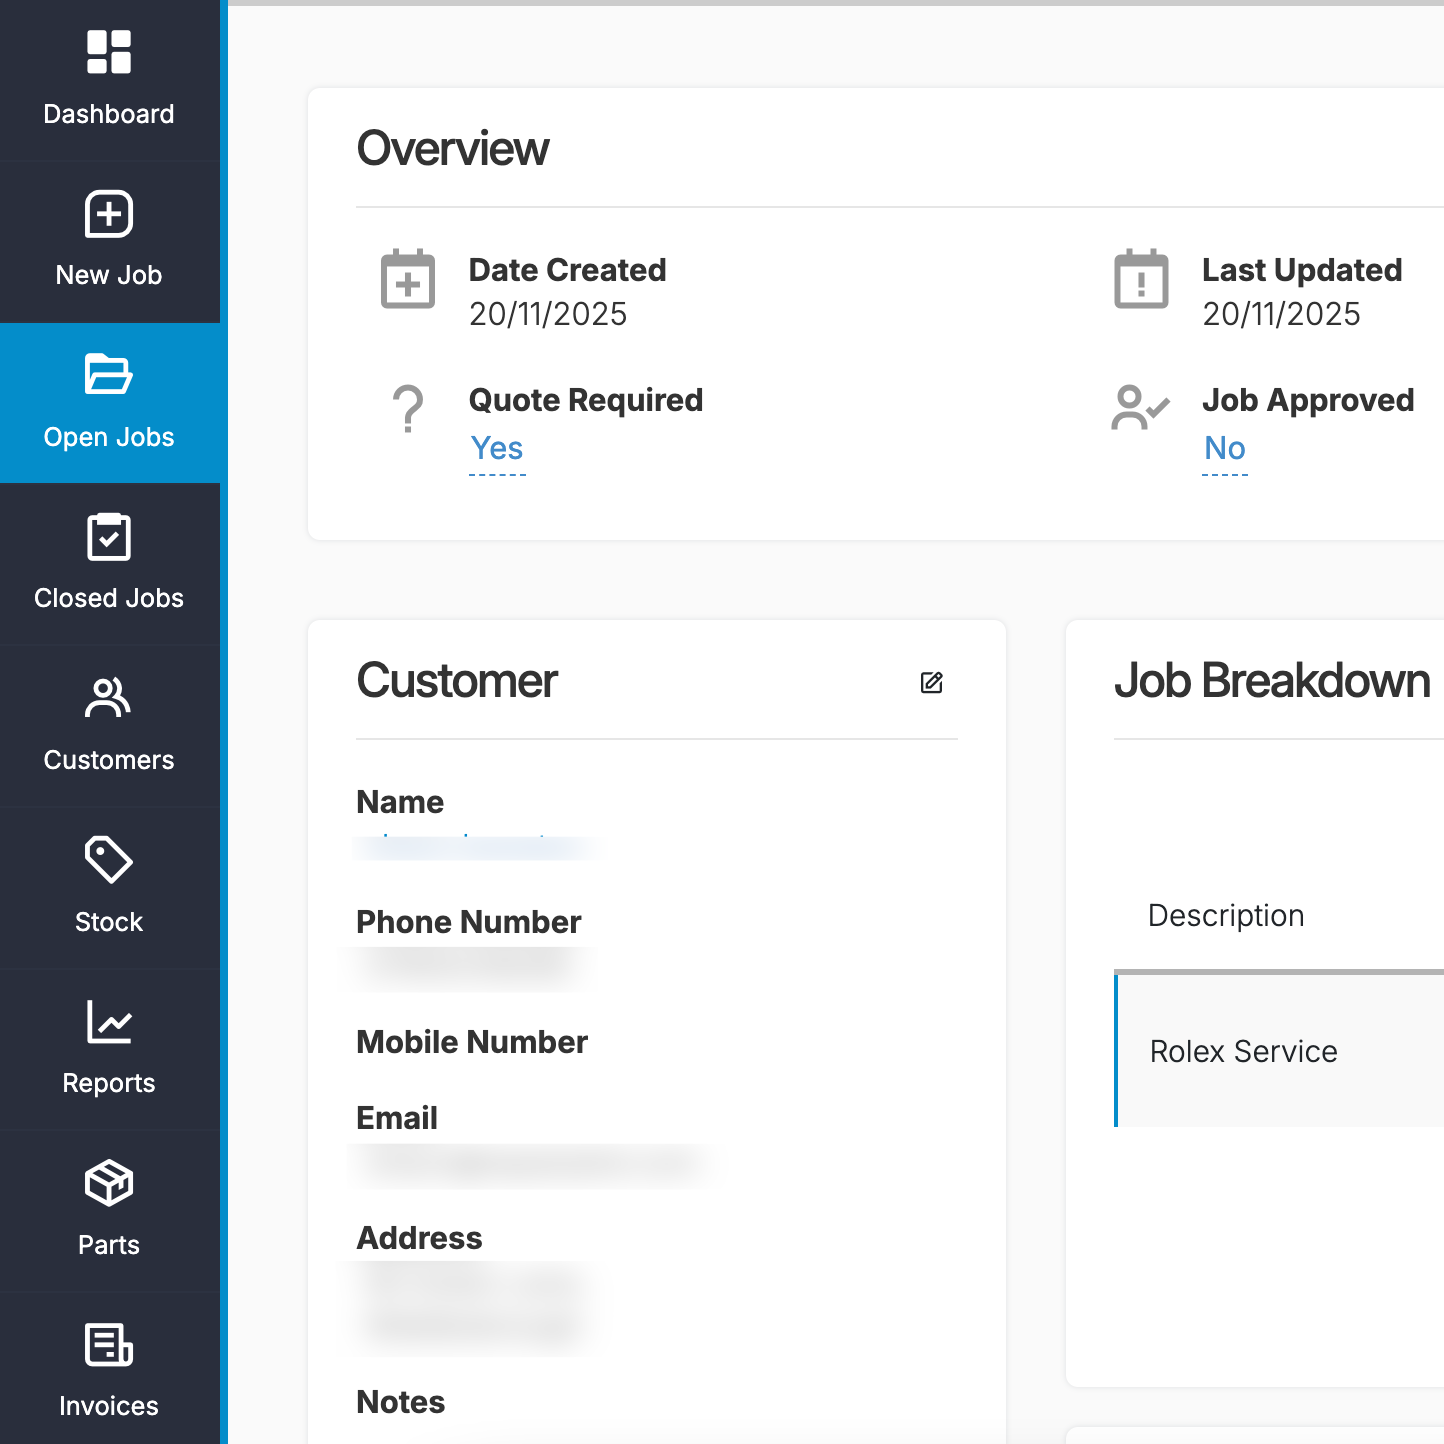Click the Last Updated calendar alert icon
Image resolution: width=1444 pixels, height=1444 pixels.
tap(1141, 280)
